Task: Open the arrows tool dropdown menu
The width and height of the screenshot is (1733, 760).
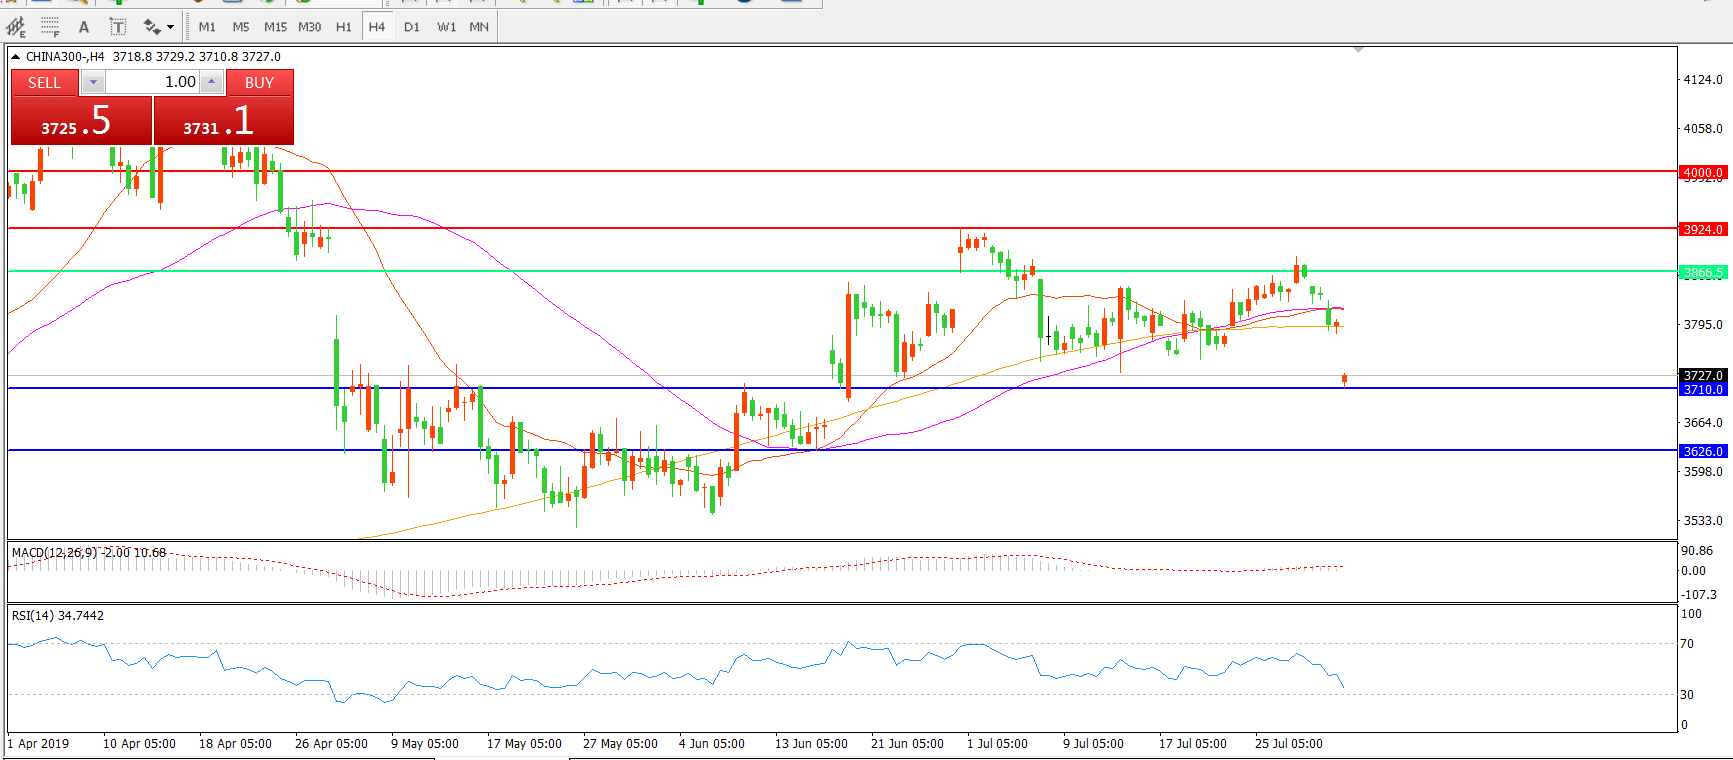Action: tap(170, 27)
